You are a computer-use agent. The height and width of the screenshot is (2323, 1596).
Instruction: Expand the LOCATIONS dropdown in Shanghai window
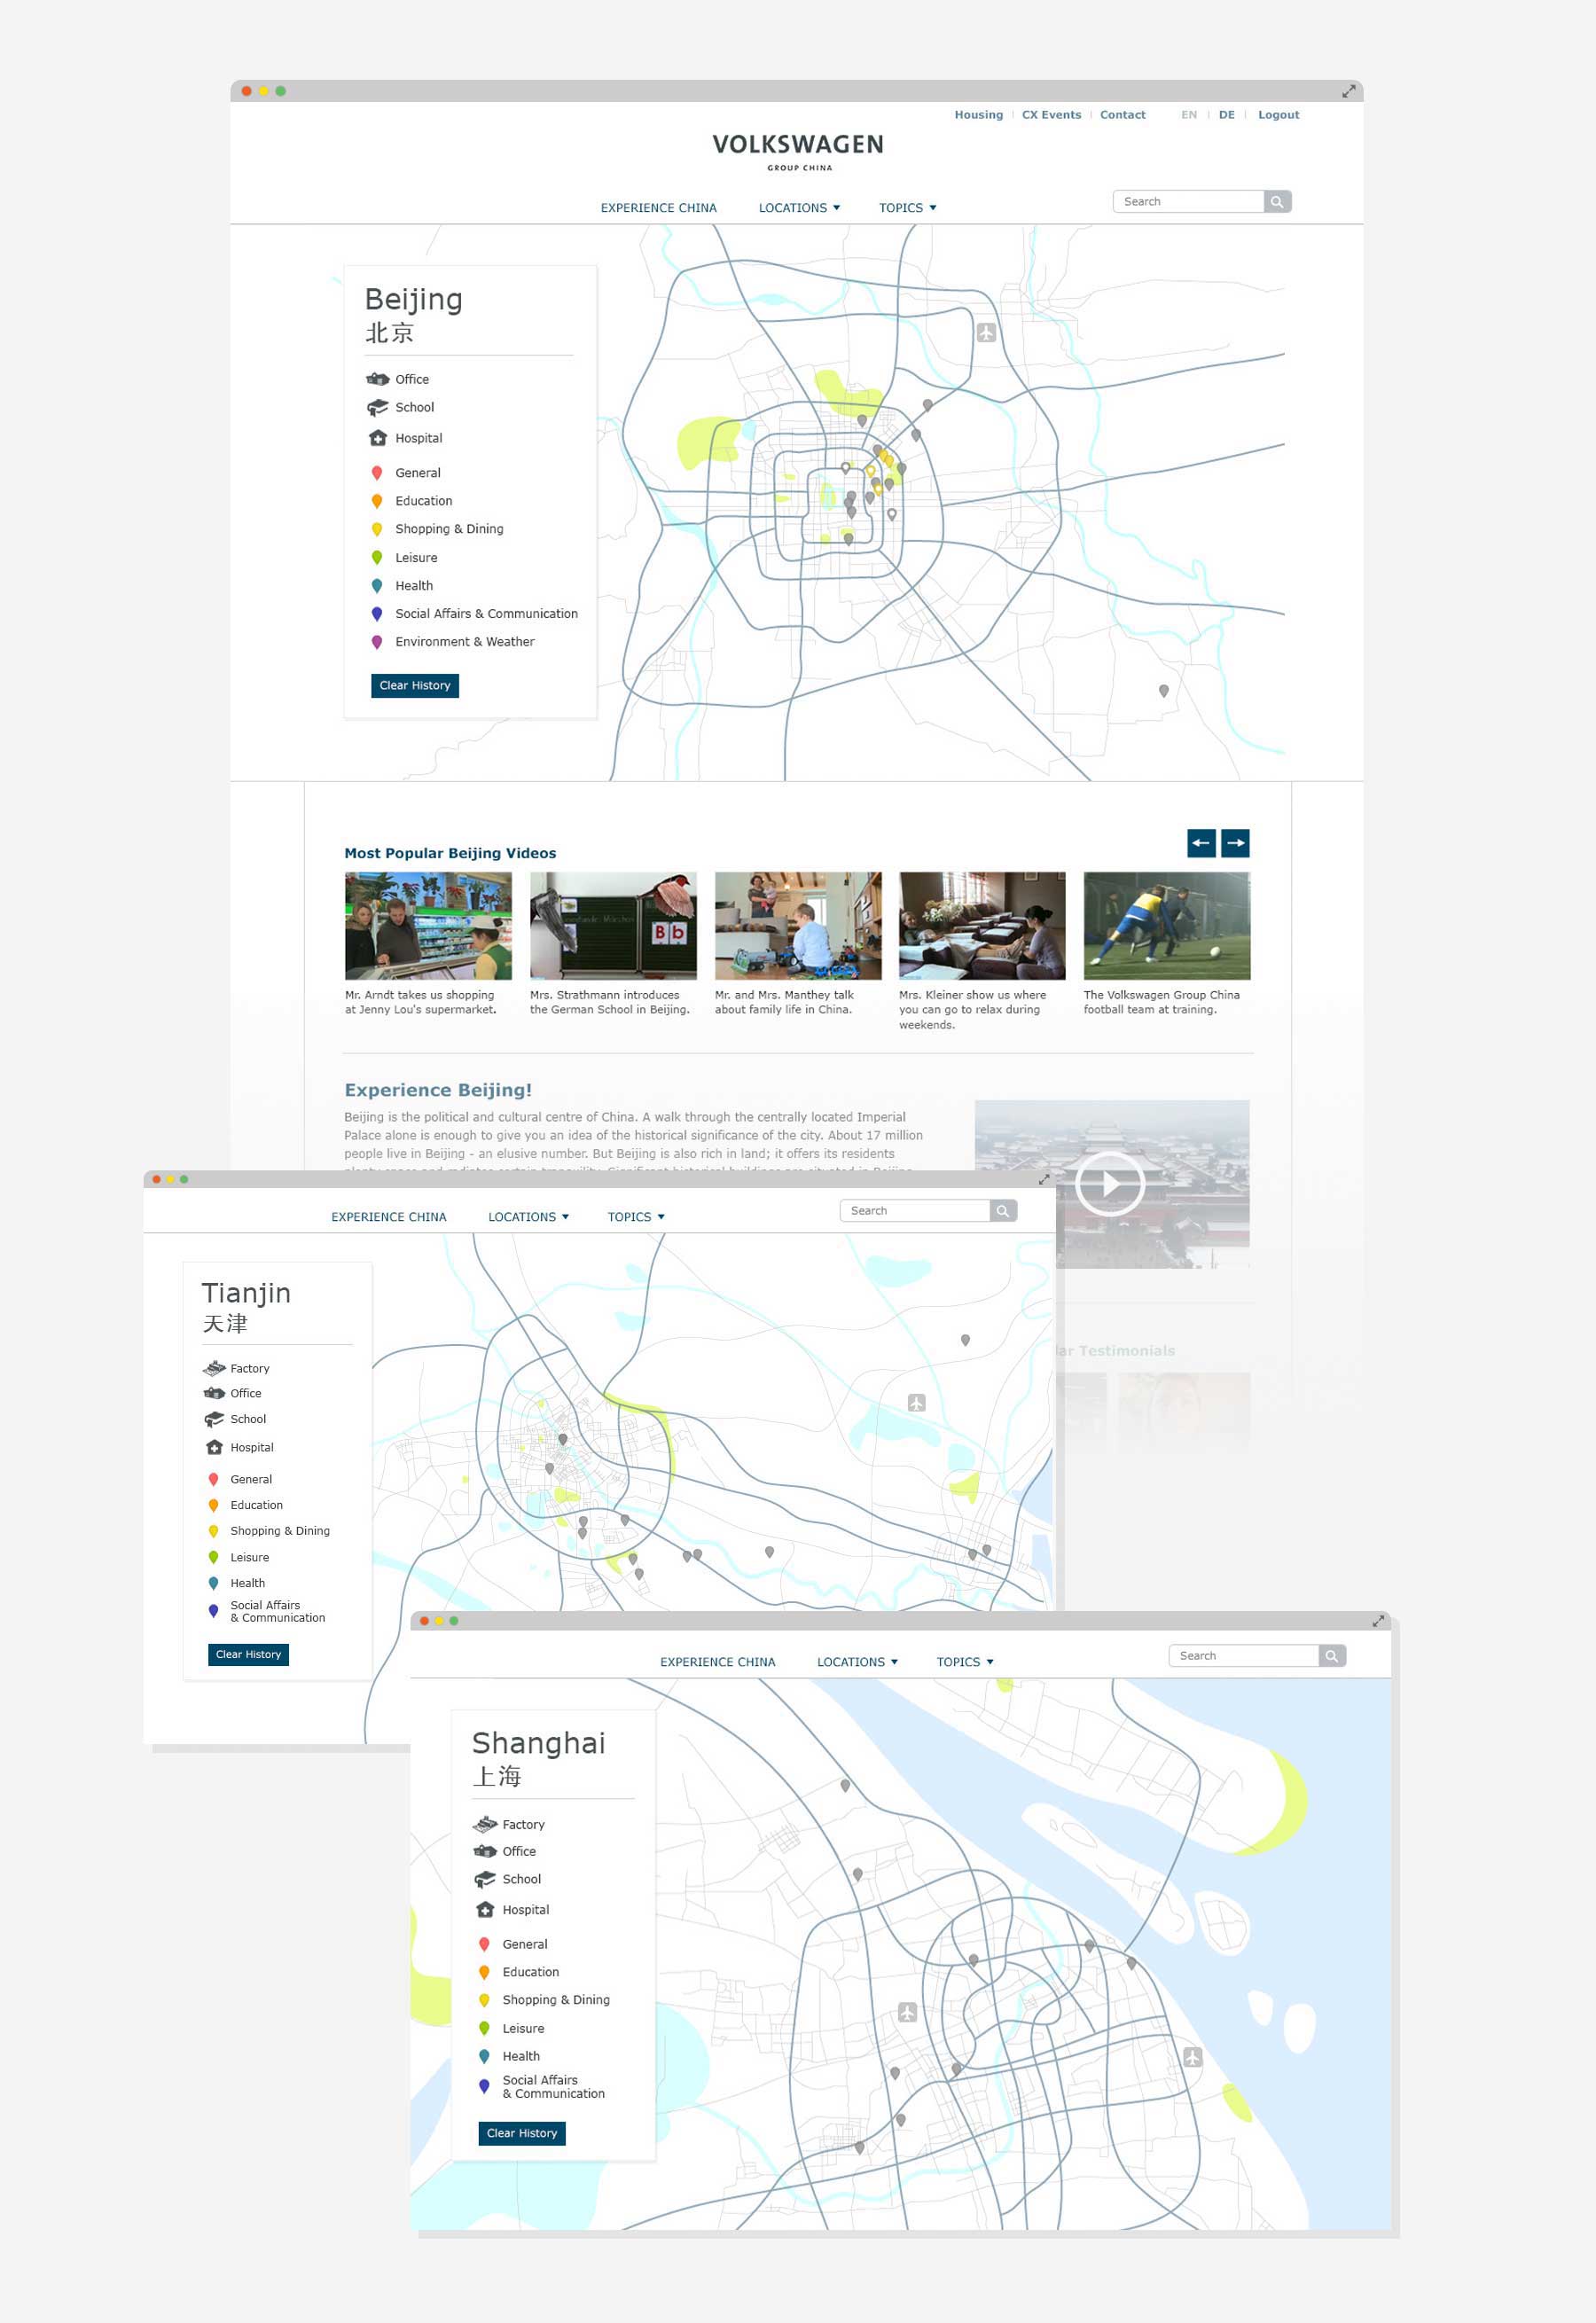click(x=857, y=1662)
